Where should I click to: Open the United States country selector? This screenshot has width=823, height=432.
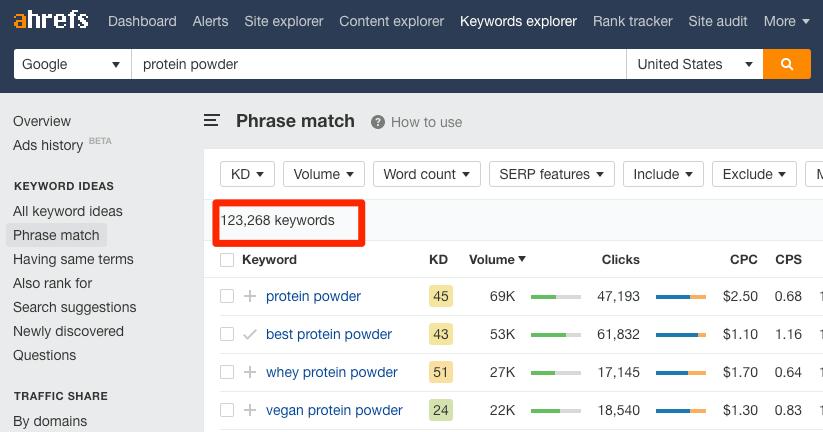coord(694,64)
